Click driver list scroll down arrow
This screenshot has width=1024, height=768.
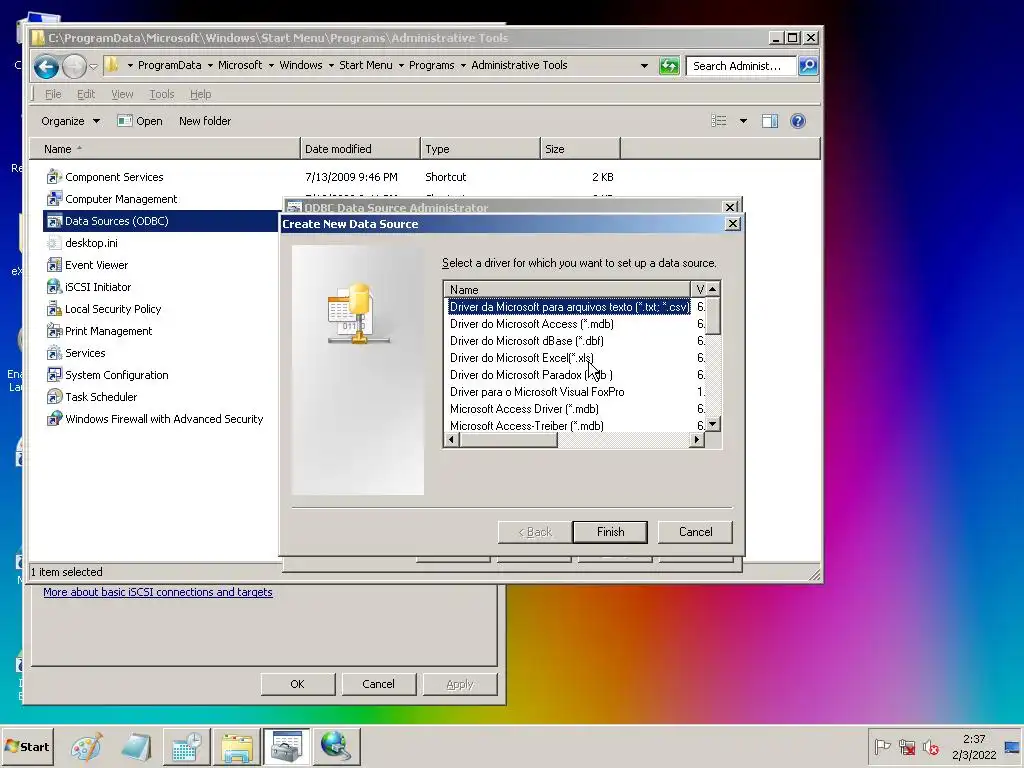713,424
